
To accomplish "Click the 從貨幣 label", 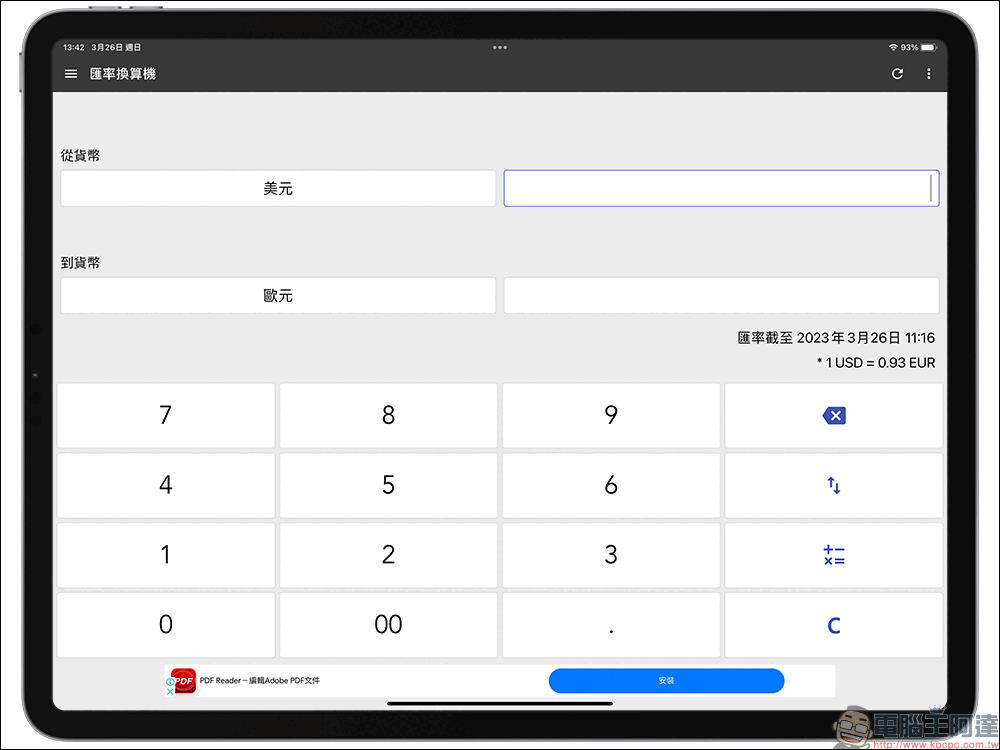I will coord(80,156).
